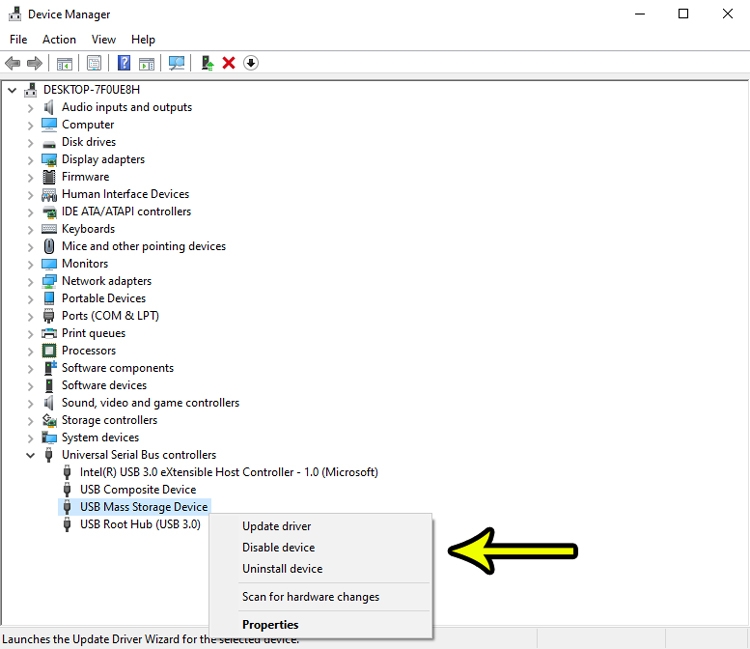
Task: Click the Processors icon
Action: pyautogui.click(x=49, y=351)
